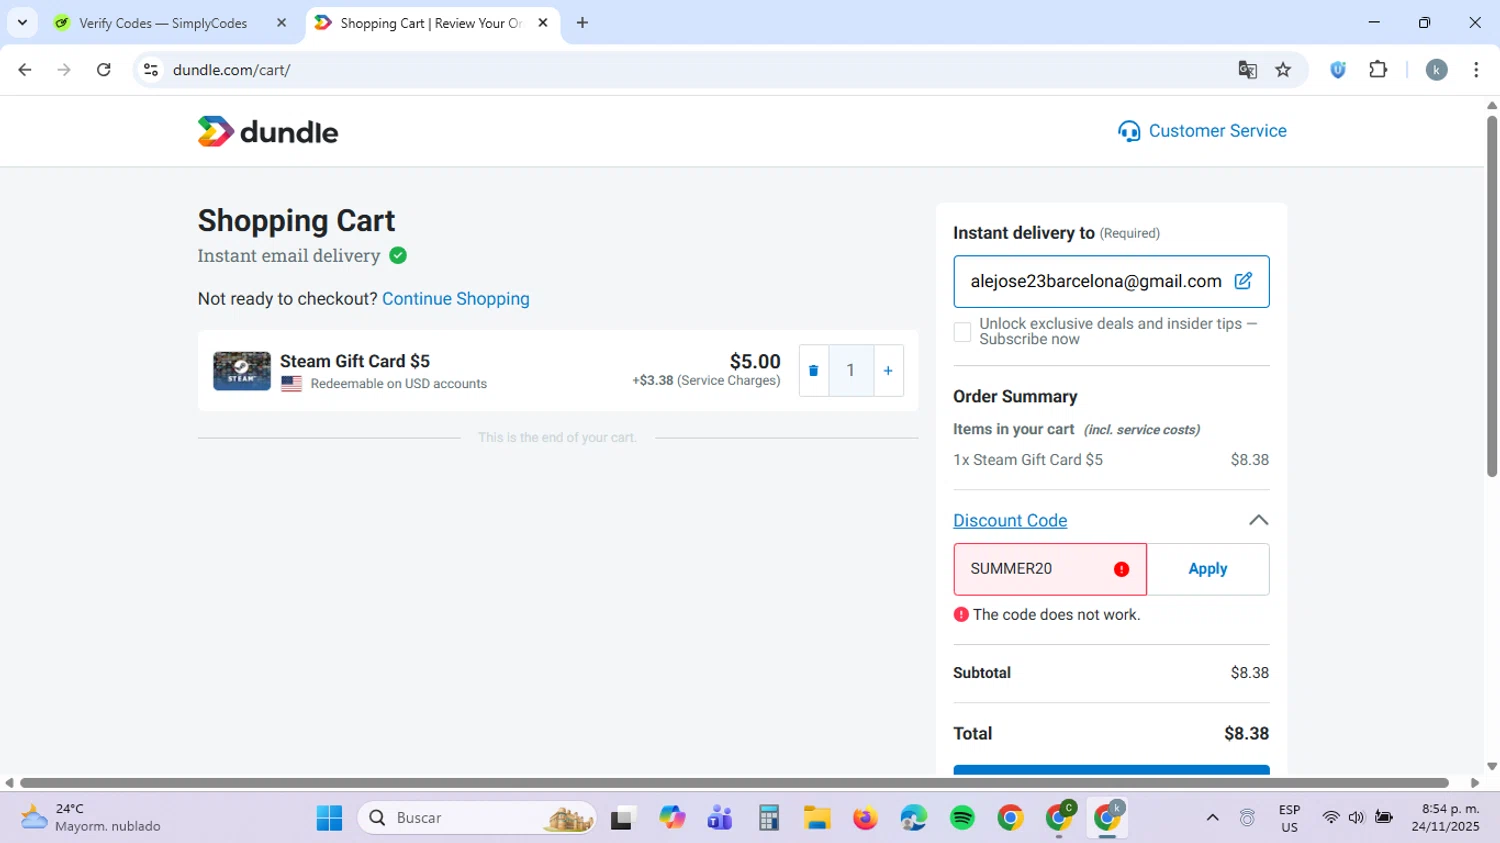1500x843 pixels.
Task: Open the Calculator app on taskbar
Action: coord(768,818)
